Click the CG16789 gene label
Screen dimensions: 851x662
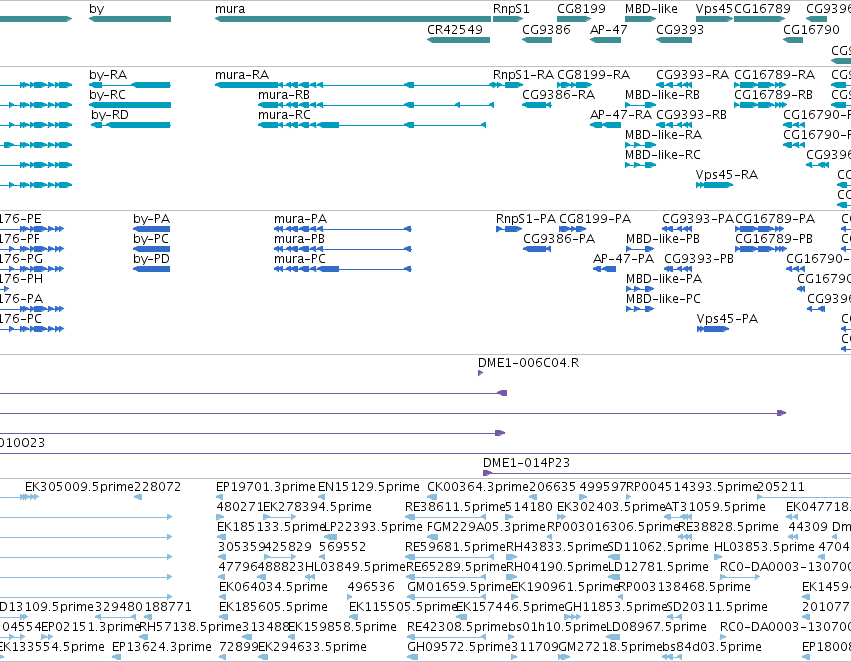(x=762, y=9)
